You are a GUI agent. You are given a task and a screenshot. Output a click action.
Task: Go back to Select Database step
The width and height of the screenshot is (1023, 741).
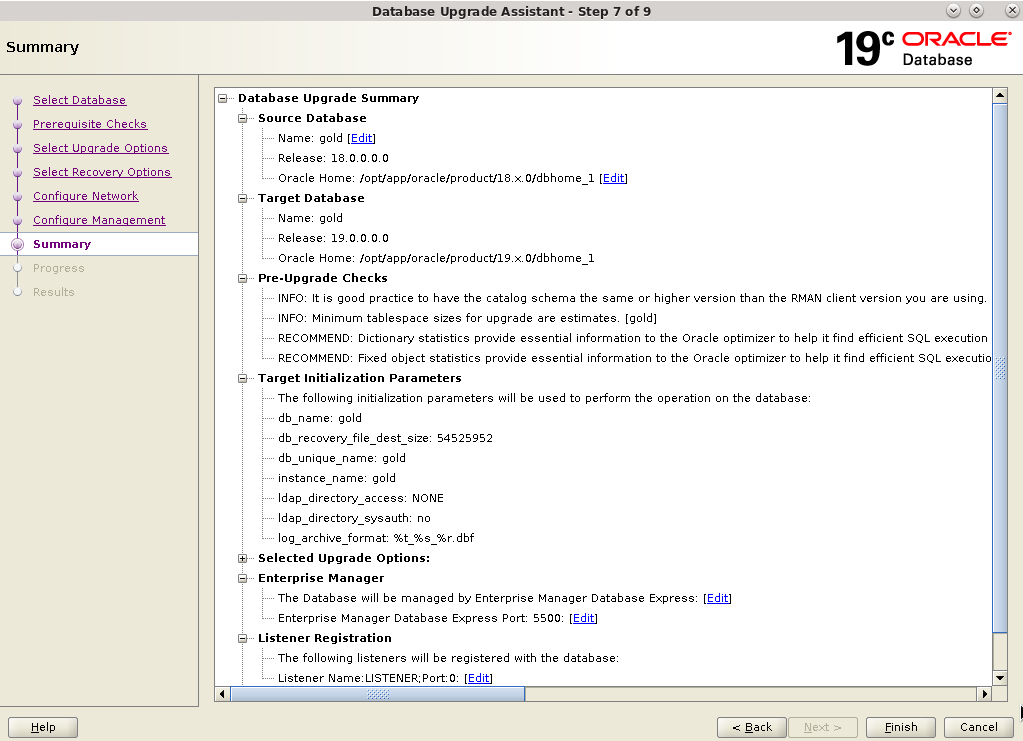click(x=80, y=100)
